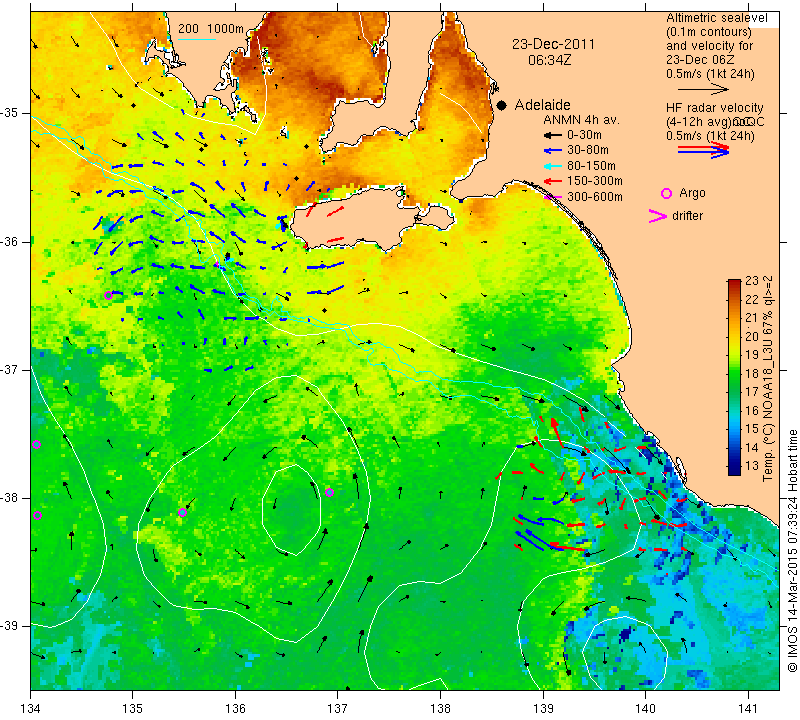Viewport: 800px width, 720px height.
Task: Click the Argo float circle near 134.8E 36.4S
Action: coord(108,295)
